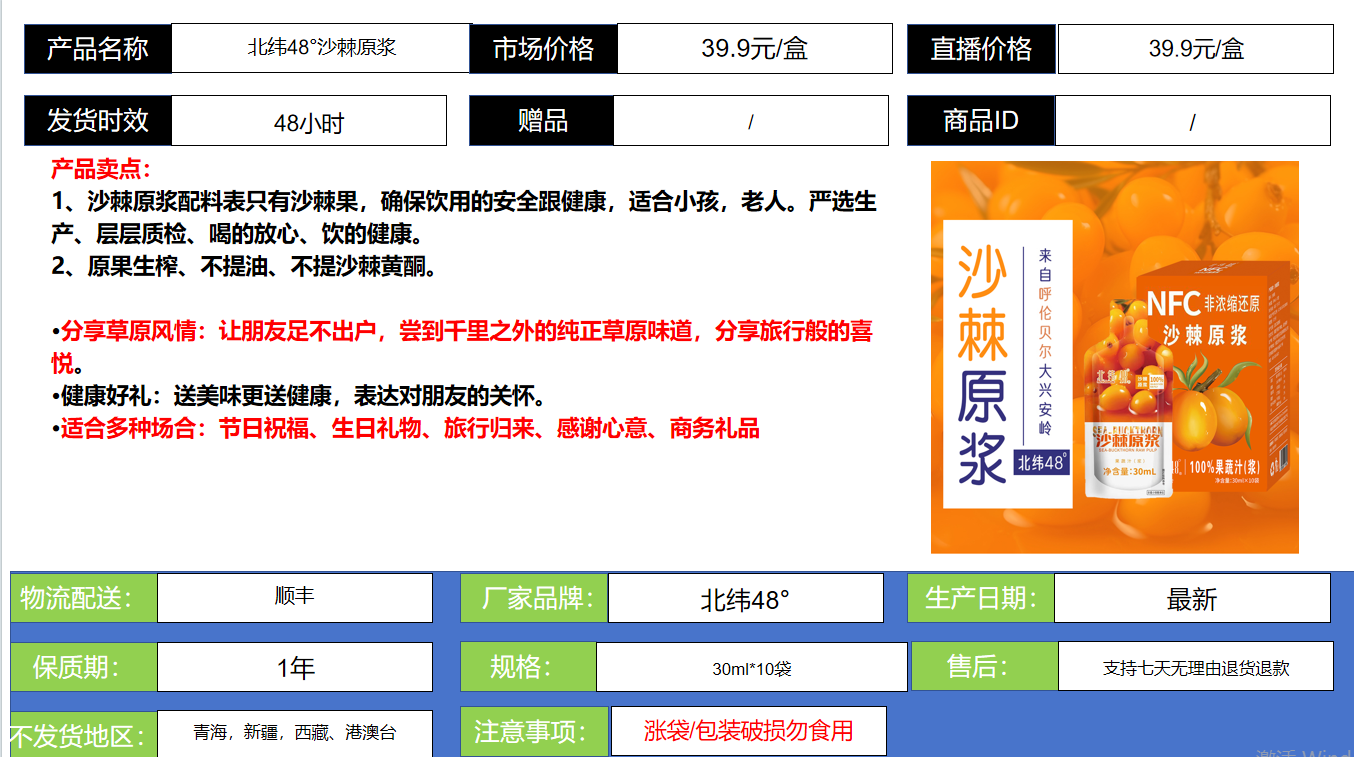Click the sea buckthorn product image
Viewport: 1354px width, 757px height.
click(x=1114, y=357)
